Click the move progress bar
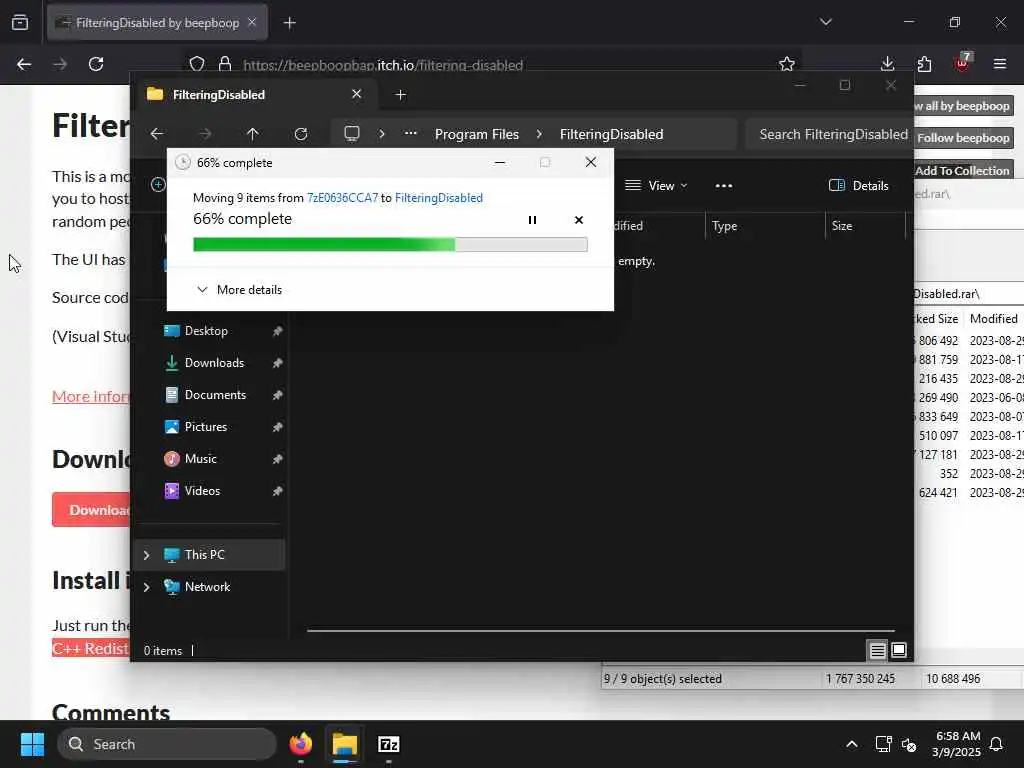The width and height of the screenshot is (1024, 768). click(x=390, y=245)
